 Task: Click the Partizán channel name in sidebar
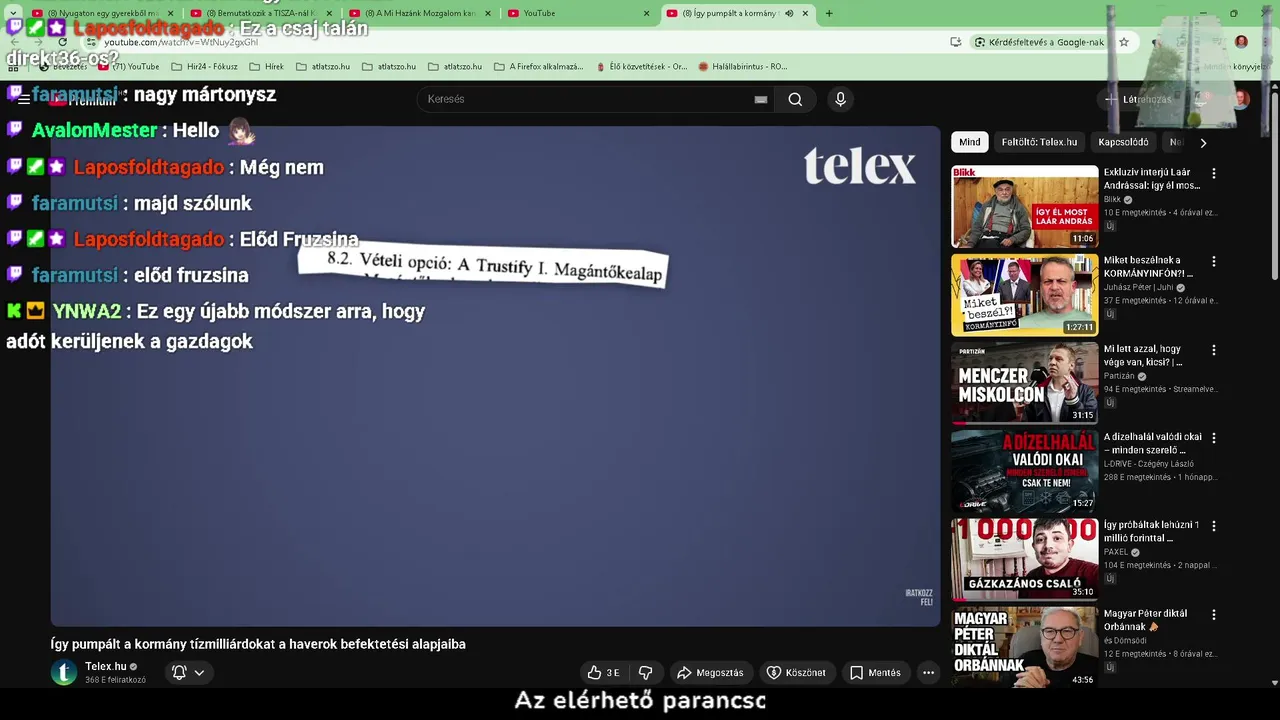click(x=1121, y=376)
